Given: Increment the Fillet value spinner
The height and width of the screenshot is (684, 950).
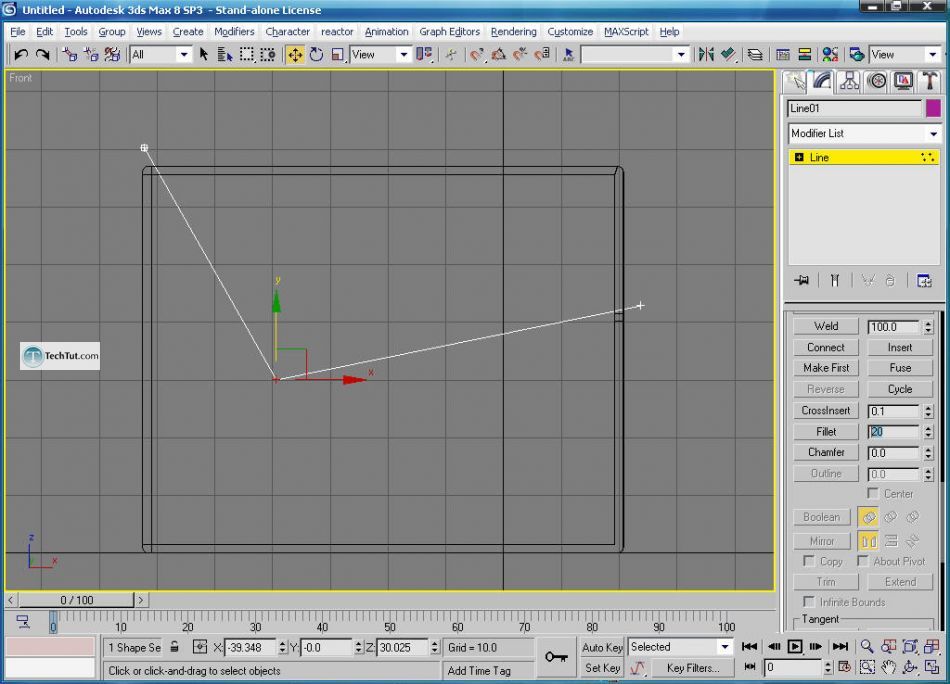Looking at the screenshot, I should pyautogui.click(x=928, y=428).
